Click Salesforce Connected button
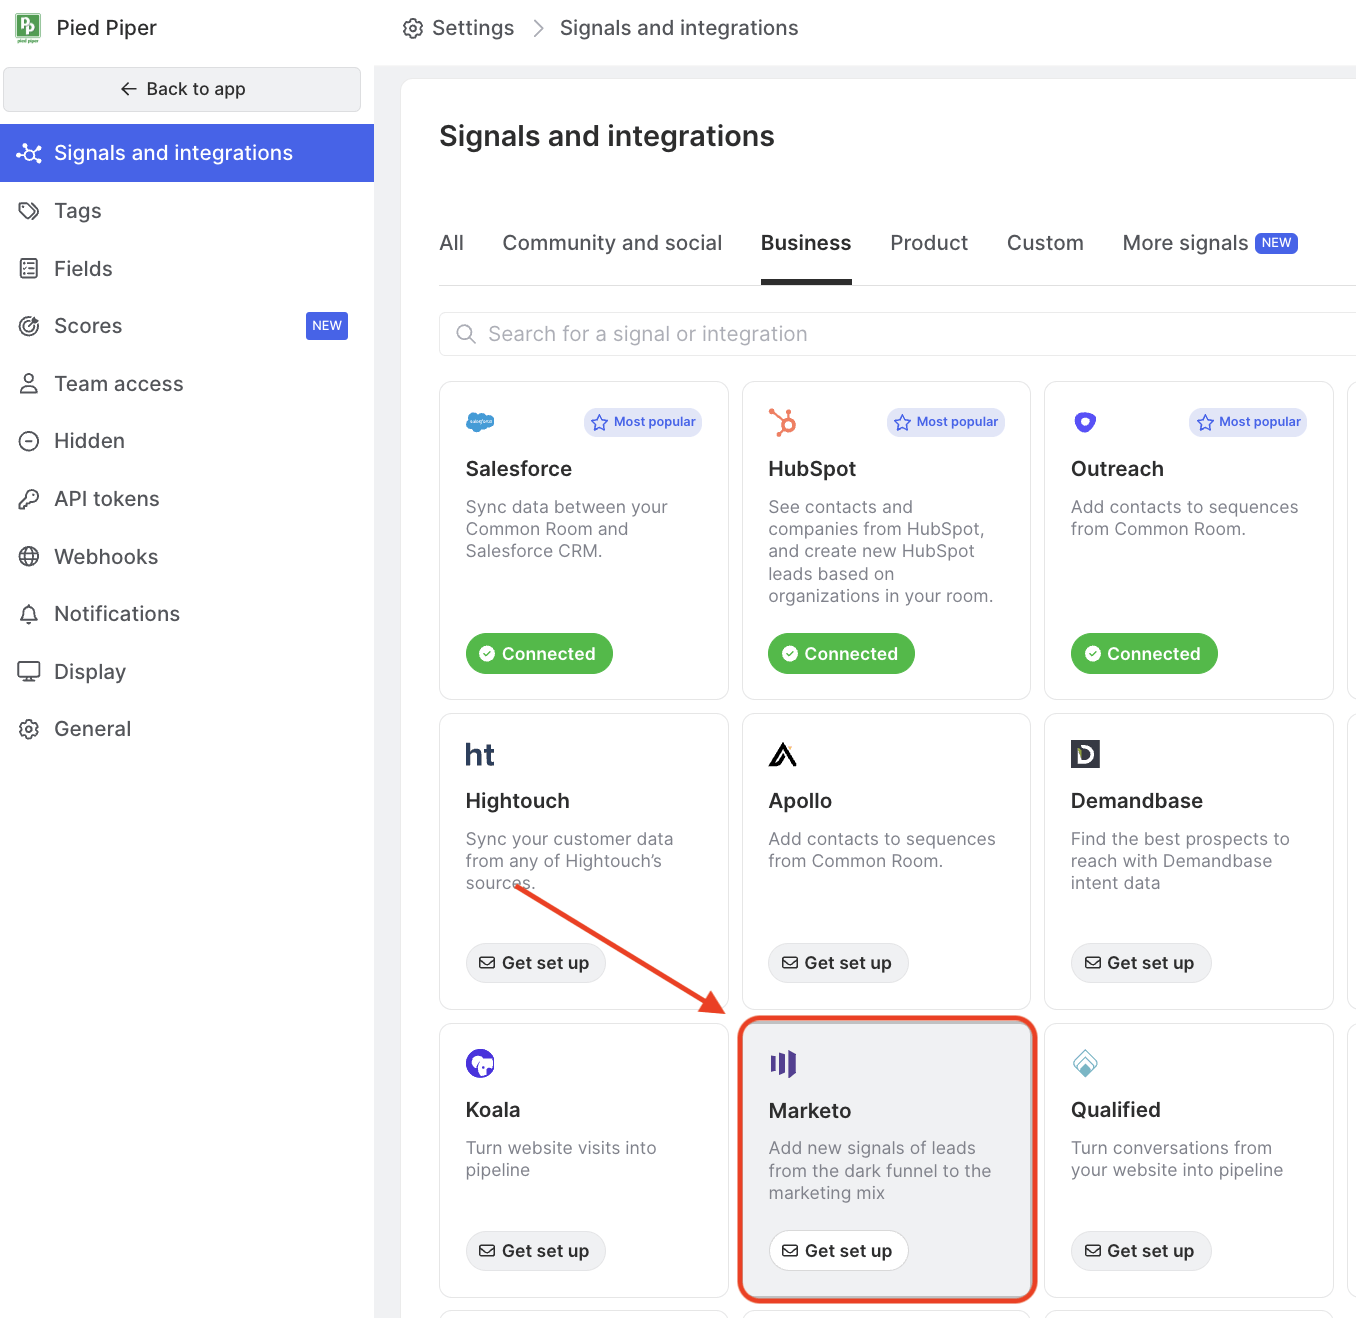The image size is (1356, 1318). click(539, 653)
